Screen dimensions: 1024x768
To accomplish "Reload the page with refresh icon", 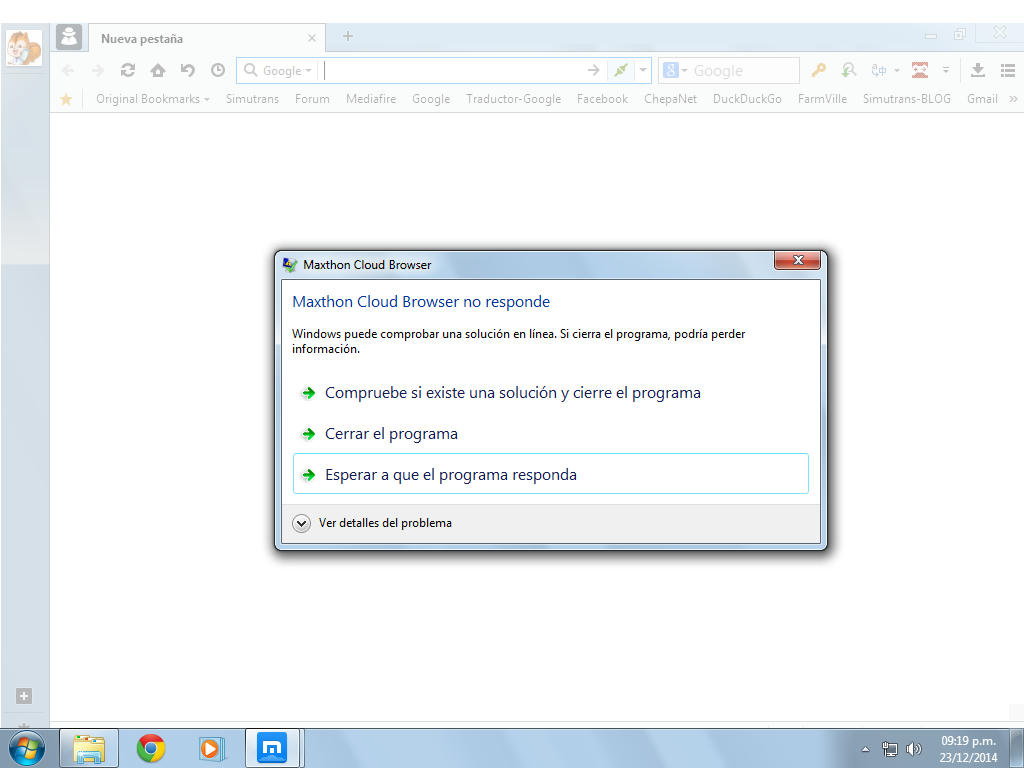I will click(x=128, y=70).
